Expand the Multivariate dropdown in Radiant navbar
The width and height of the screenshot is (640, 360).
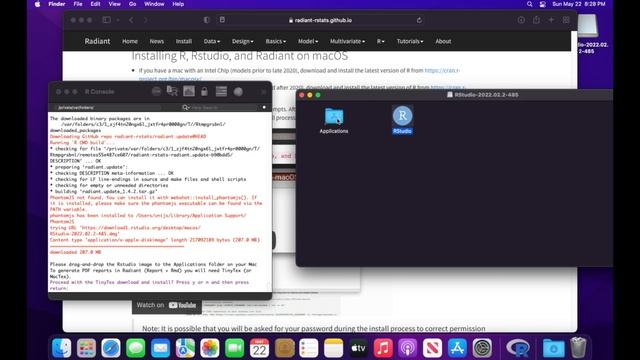[x=347, y=41]
